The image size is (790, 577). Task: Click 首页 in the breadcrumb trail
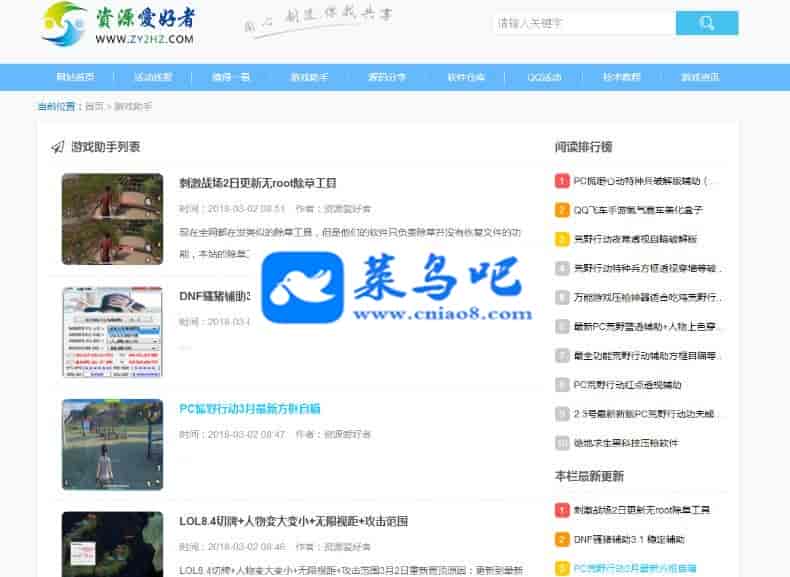[x=94, y=106]
